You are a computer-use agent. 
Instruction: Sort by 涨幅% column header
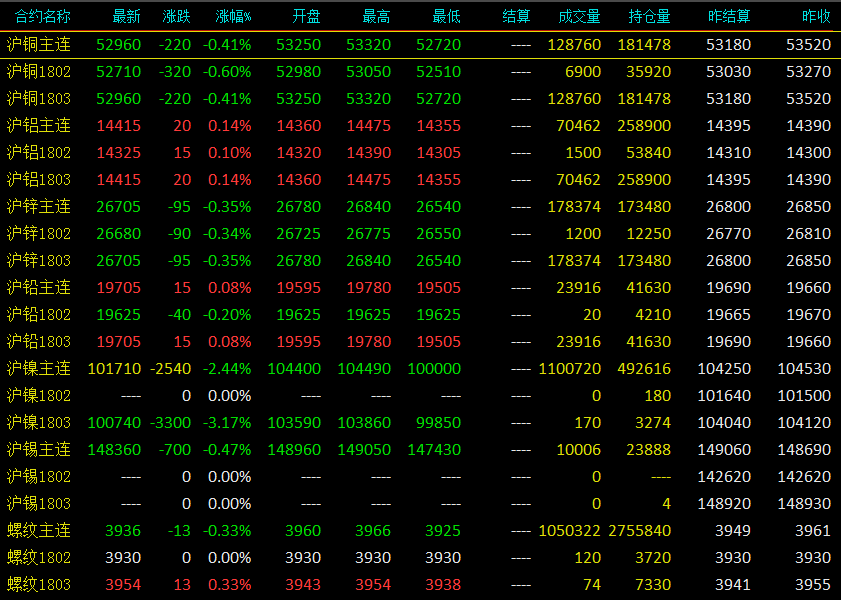[233, 17]
